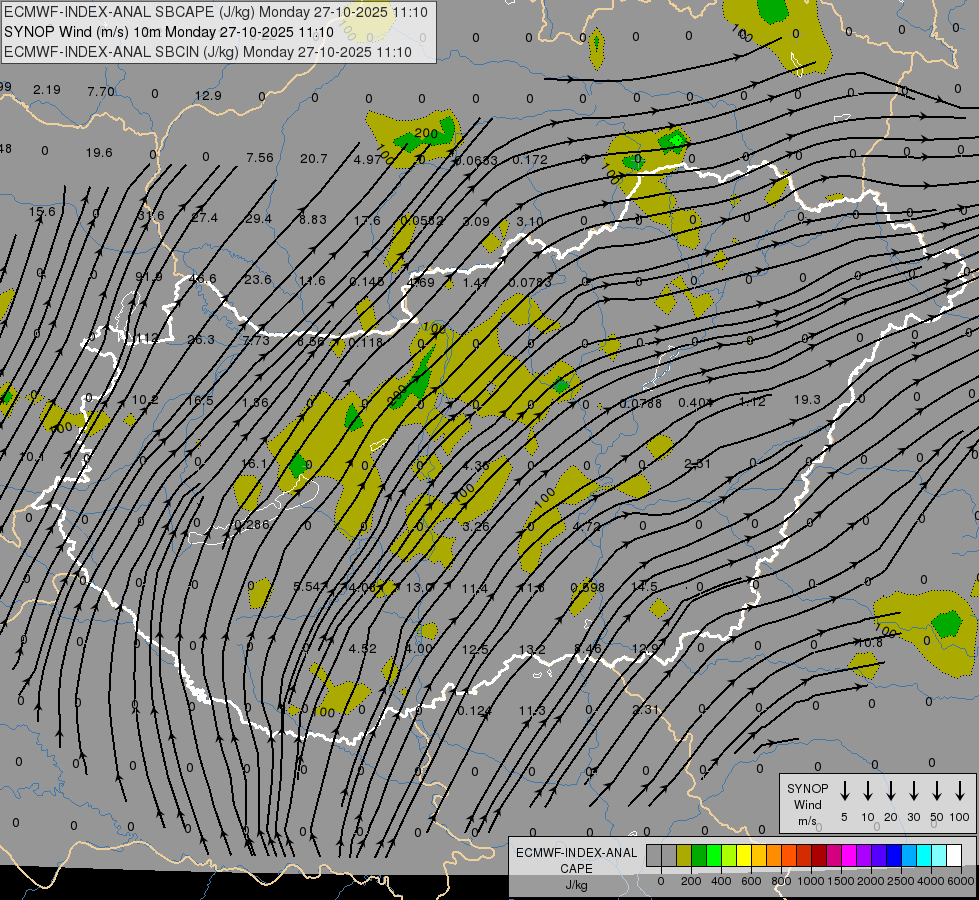
Task: Click the 0.404 value on the map
Action: 696,403
